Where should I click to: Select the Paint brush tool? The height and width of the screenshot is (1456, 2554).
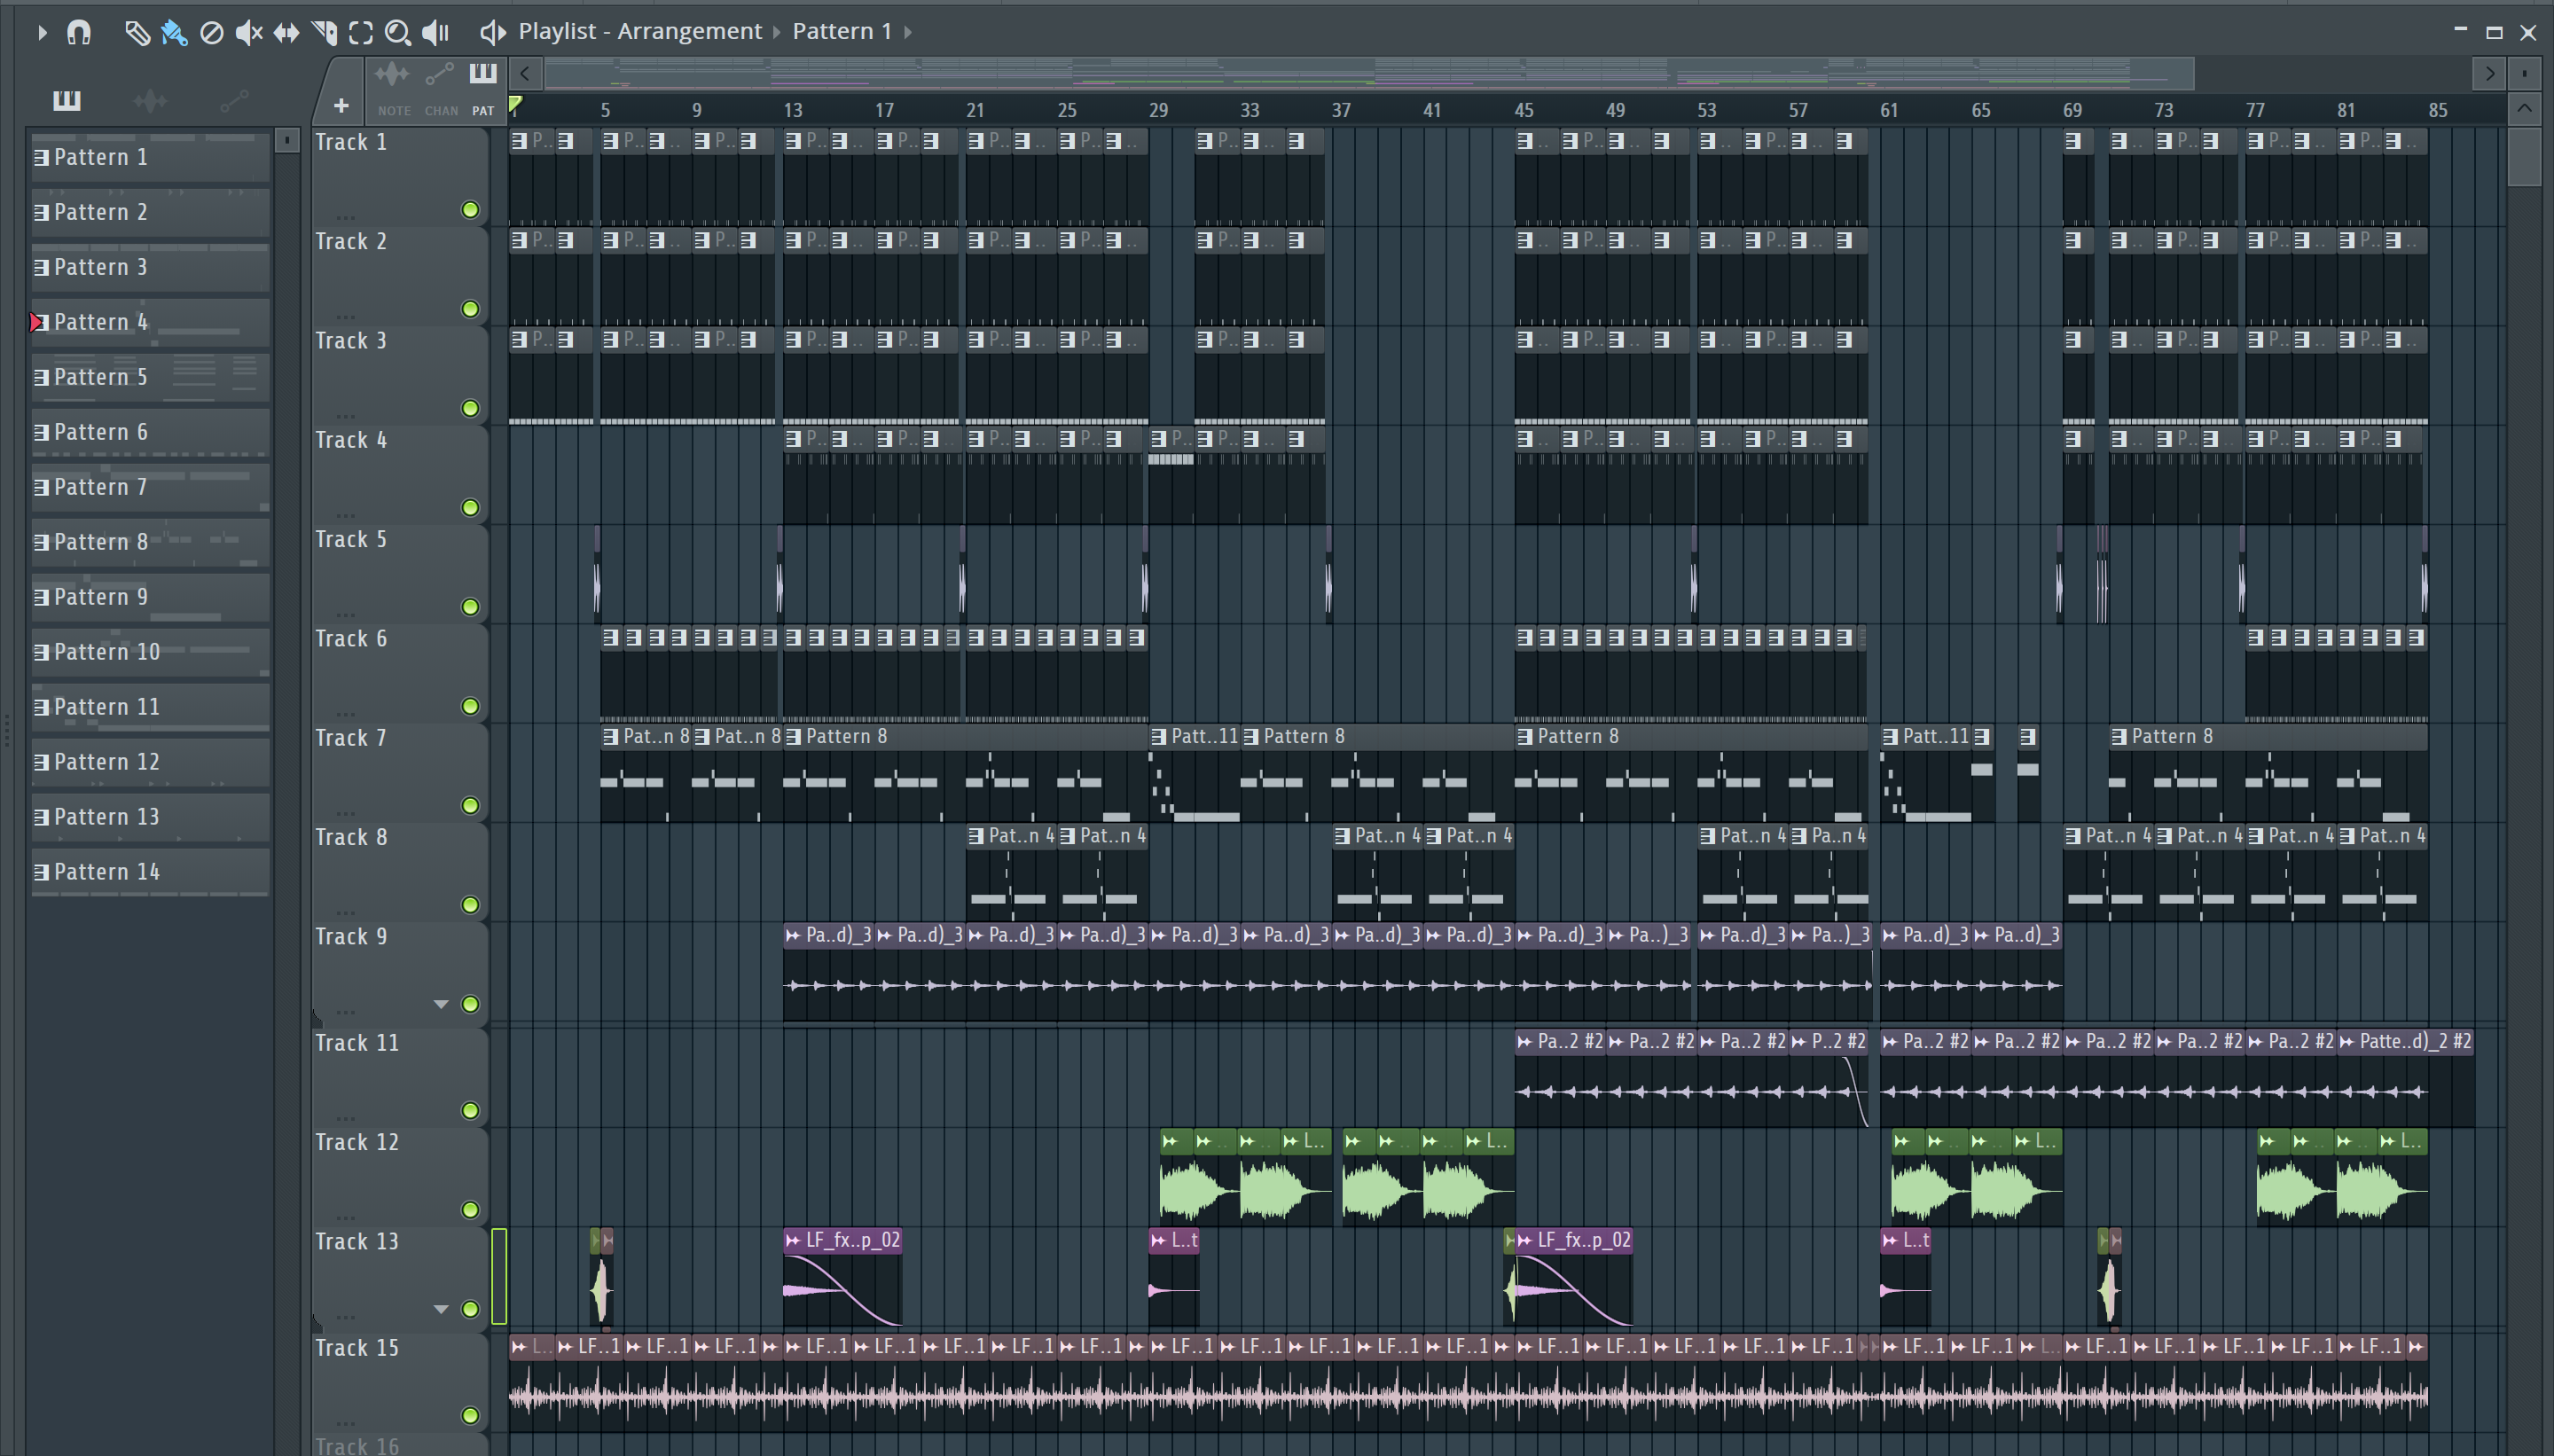174,32
